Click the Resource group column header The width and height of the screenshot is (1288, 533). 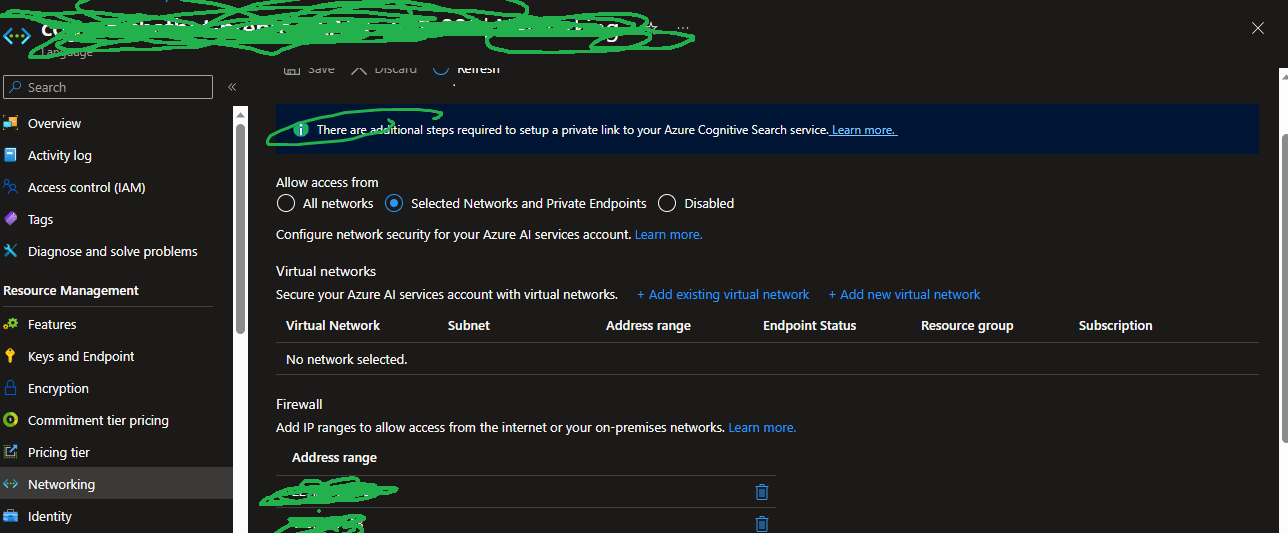(967, 325)
